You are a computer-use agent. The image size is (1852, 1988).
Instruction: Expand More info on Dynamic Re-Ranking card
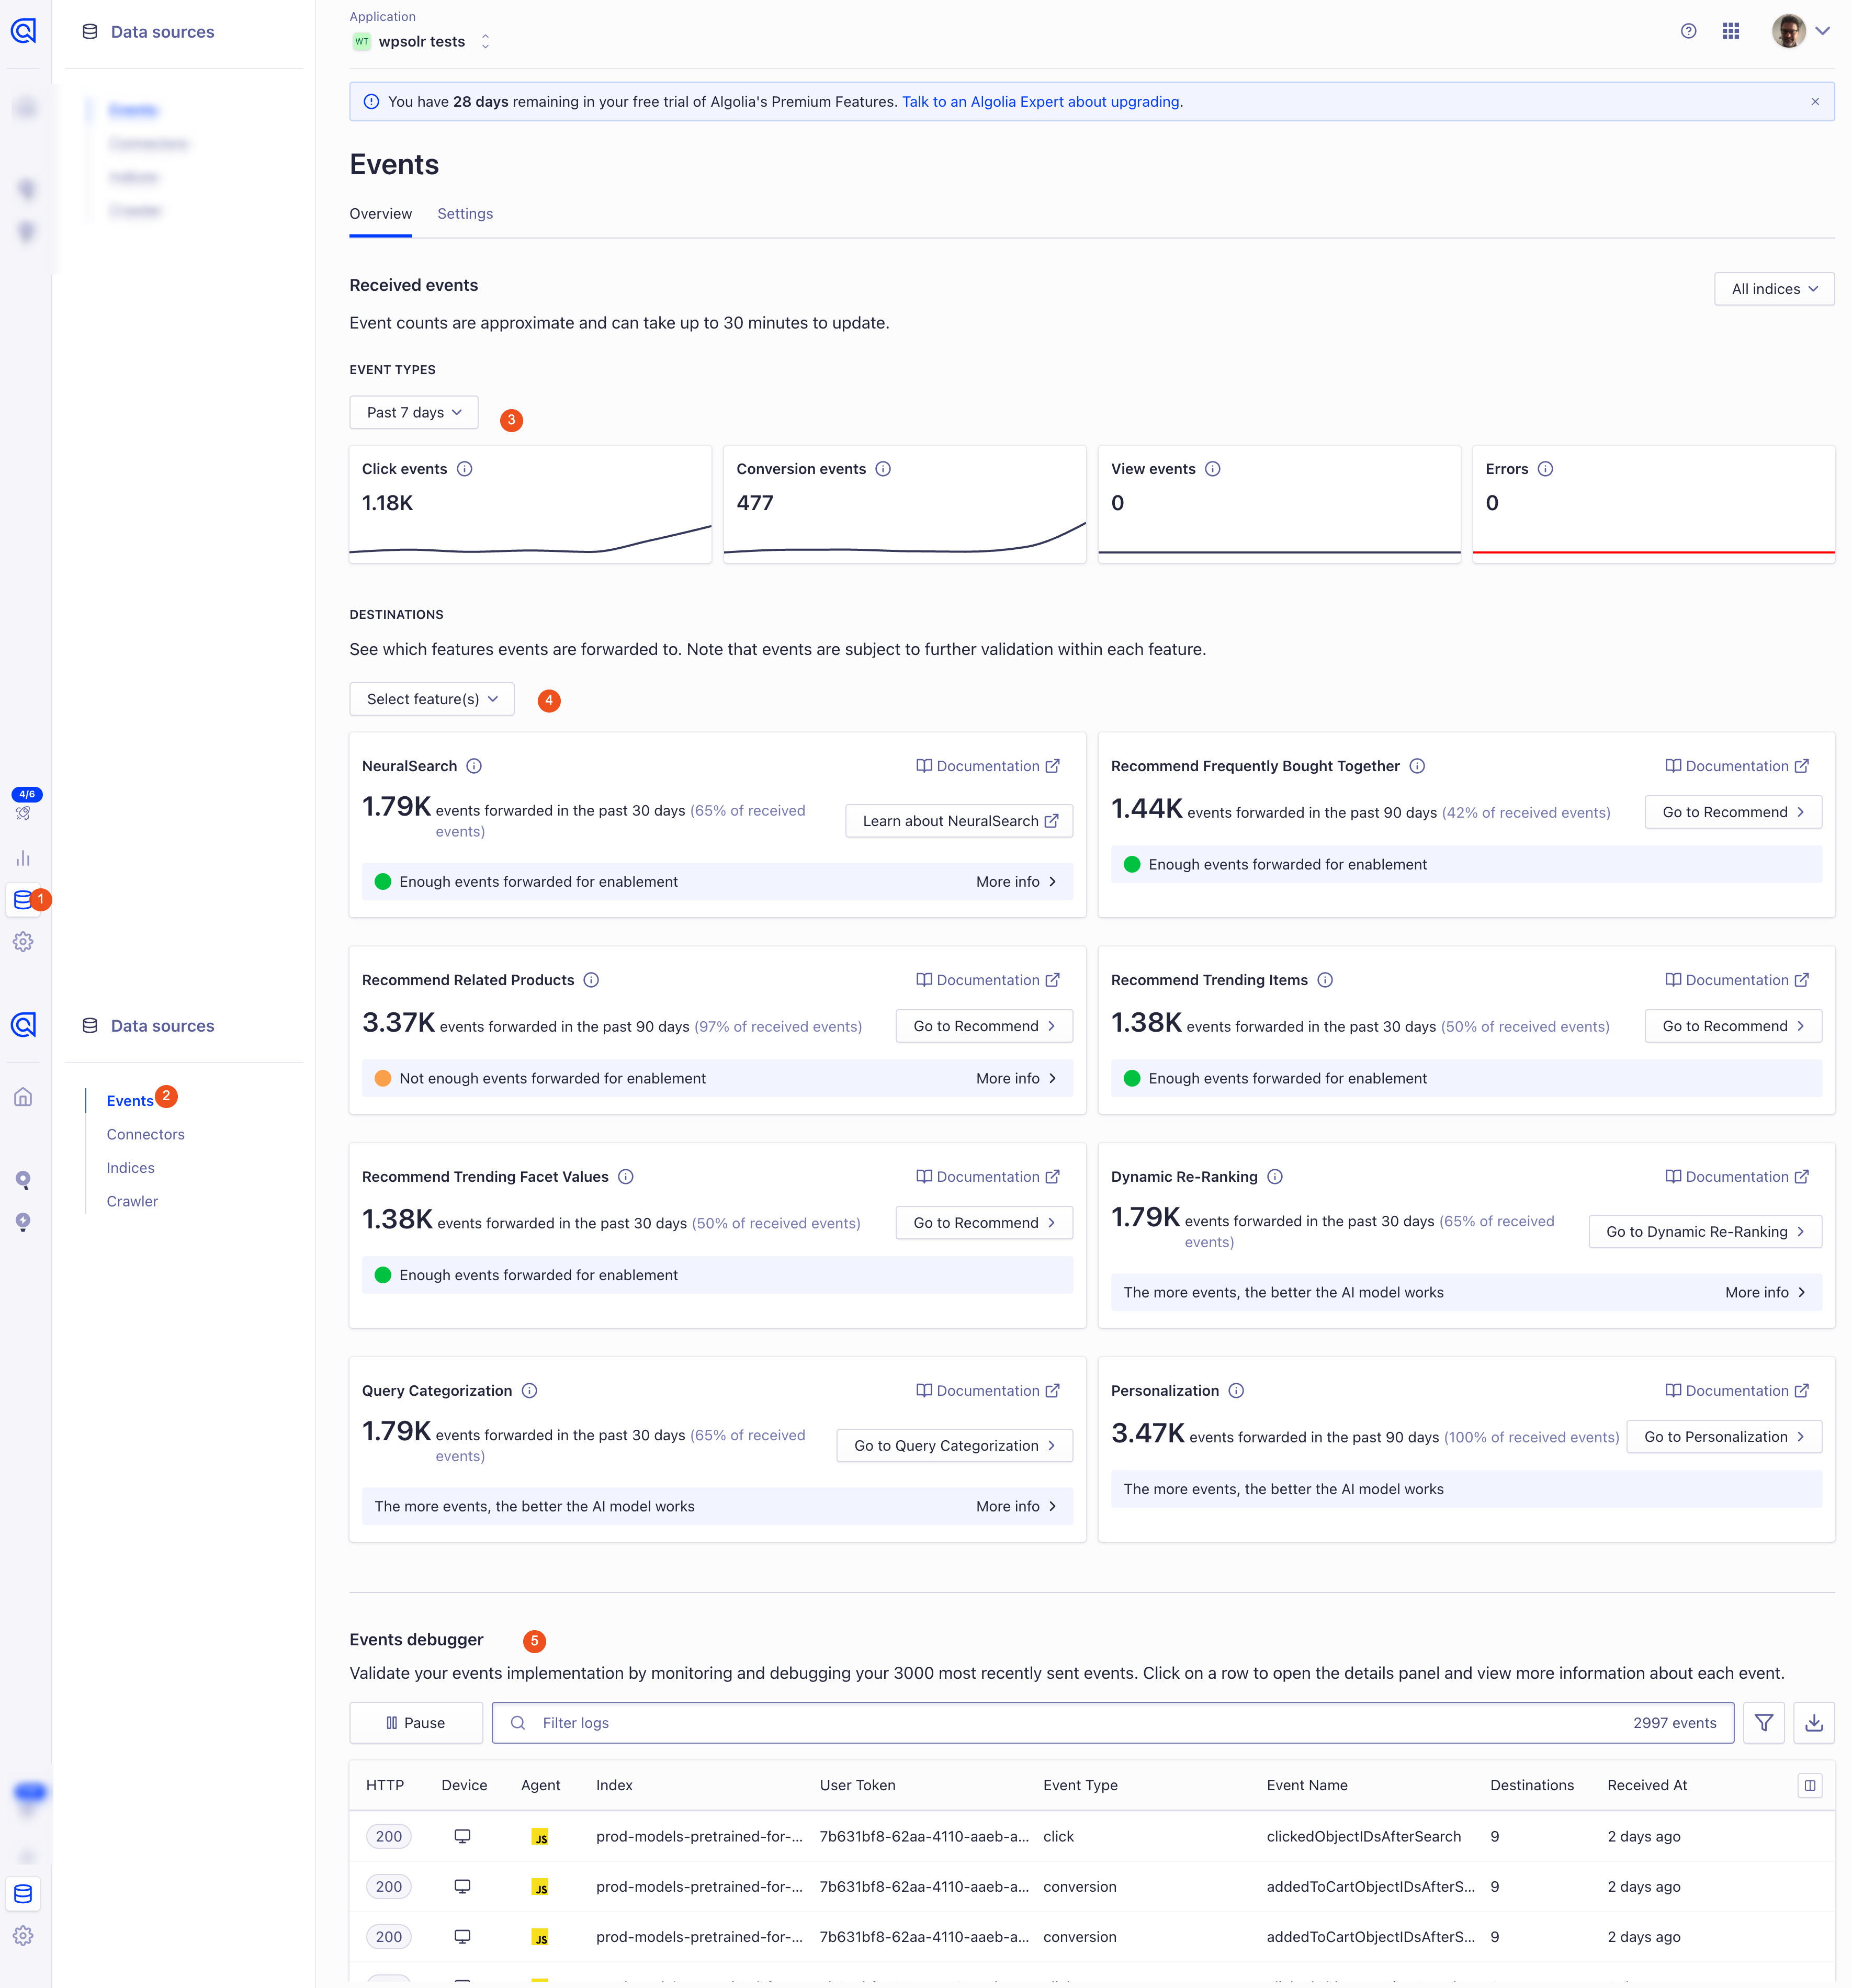tap(1766, 1293)
